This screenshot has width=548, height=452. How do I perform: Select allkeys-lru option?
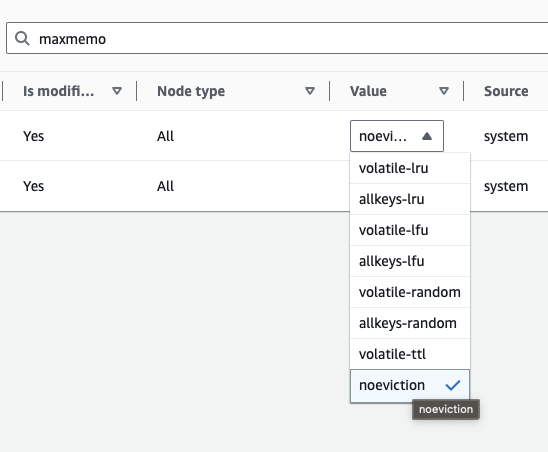410,199
